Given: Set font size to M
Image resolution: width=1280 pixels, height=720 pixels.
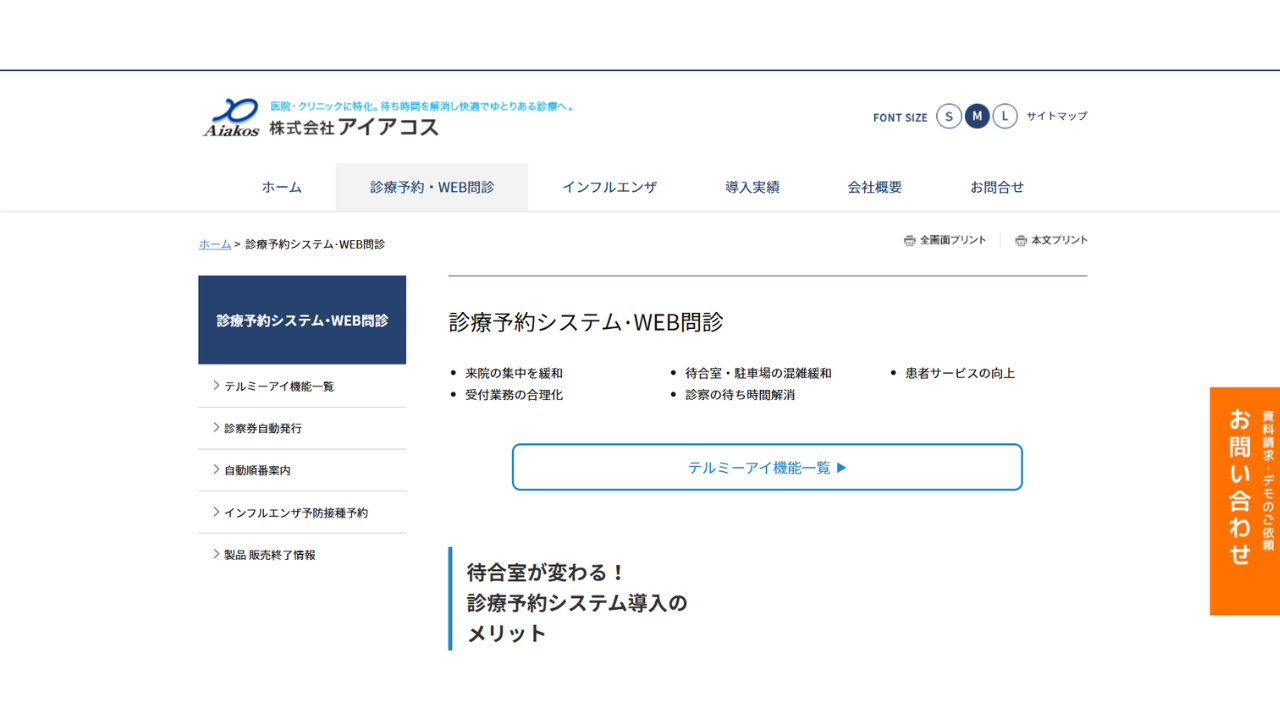Looking at the screenshot, I should (977, 116).
